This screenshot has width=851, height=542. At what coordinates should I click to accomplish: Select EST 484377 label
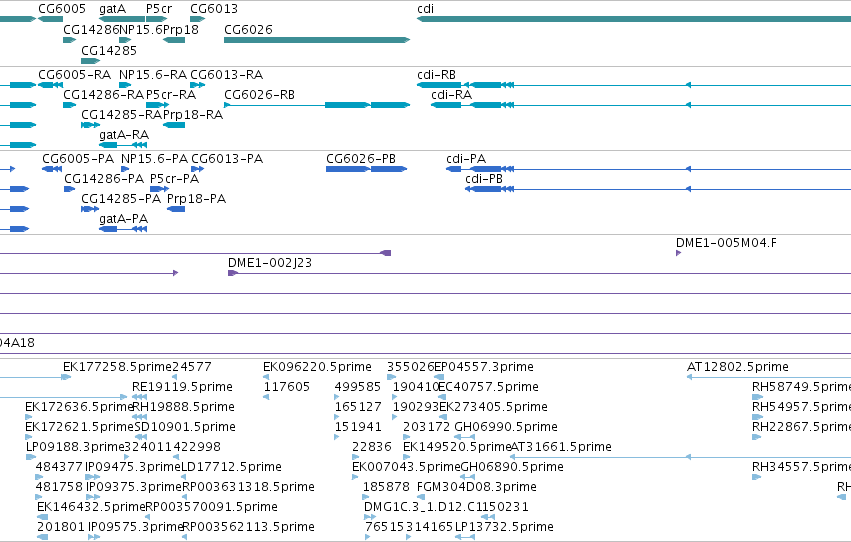point(59,467)
